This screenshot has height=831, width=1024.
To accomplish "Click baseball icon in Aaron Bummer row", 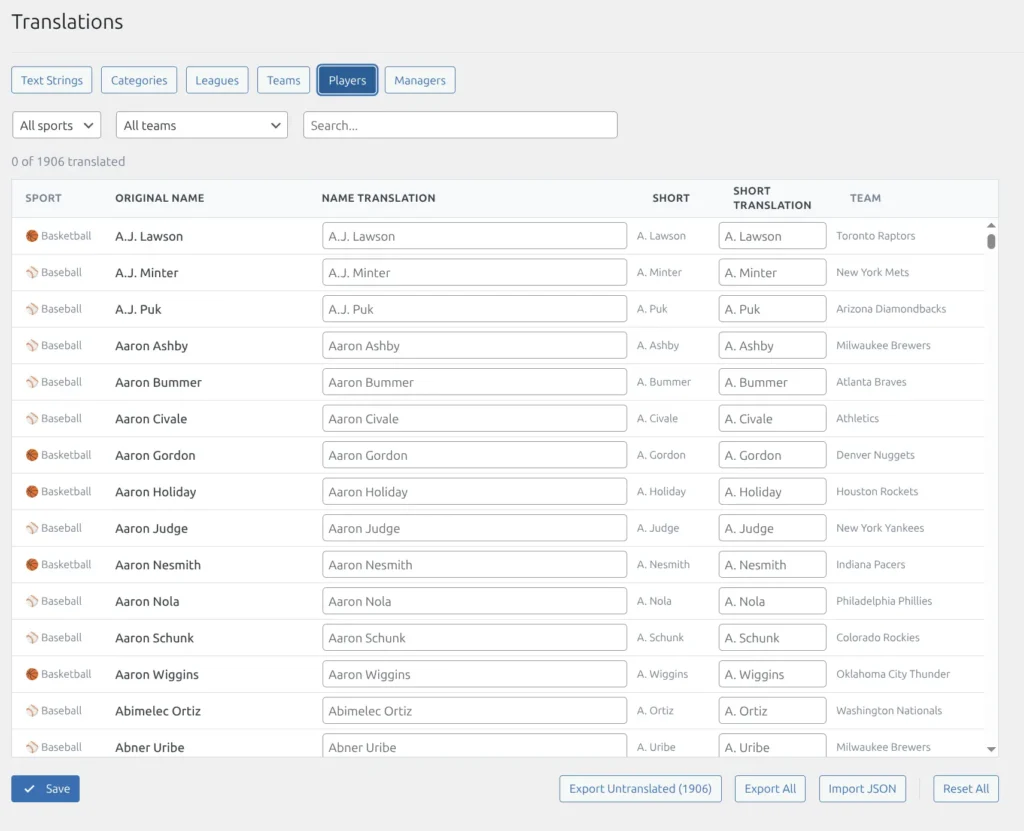I will click(x=31, y=382).
